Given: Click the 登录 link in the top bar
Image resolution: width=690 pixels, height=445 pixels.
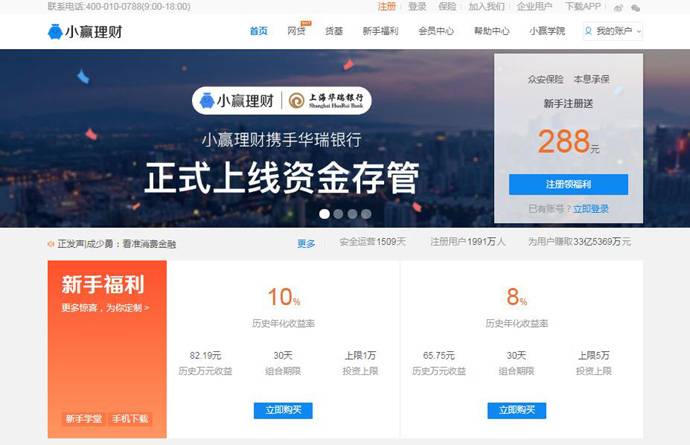Looking at the screenshot, I should (417, 7).
